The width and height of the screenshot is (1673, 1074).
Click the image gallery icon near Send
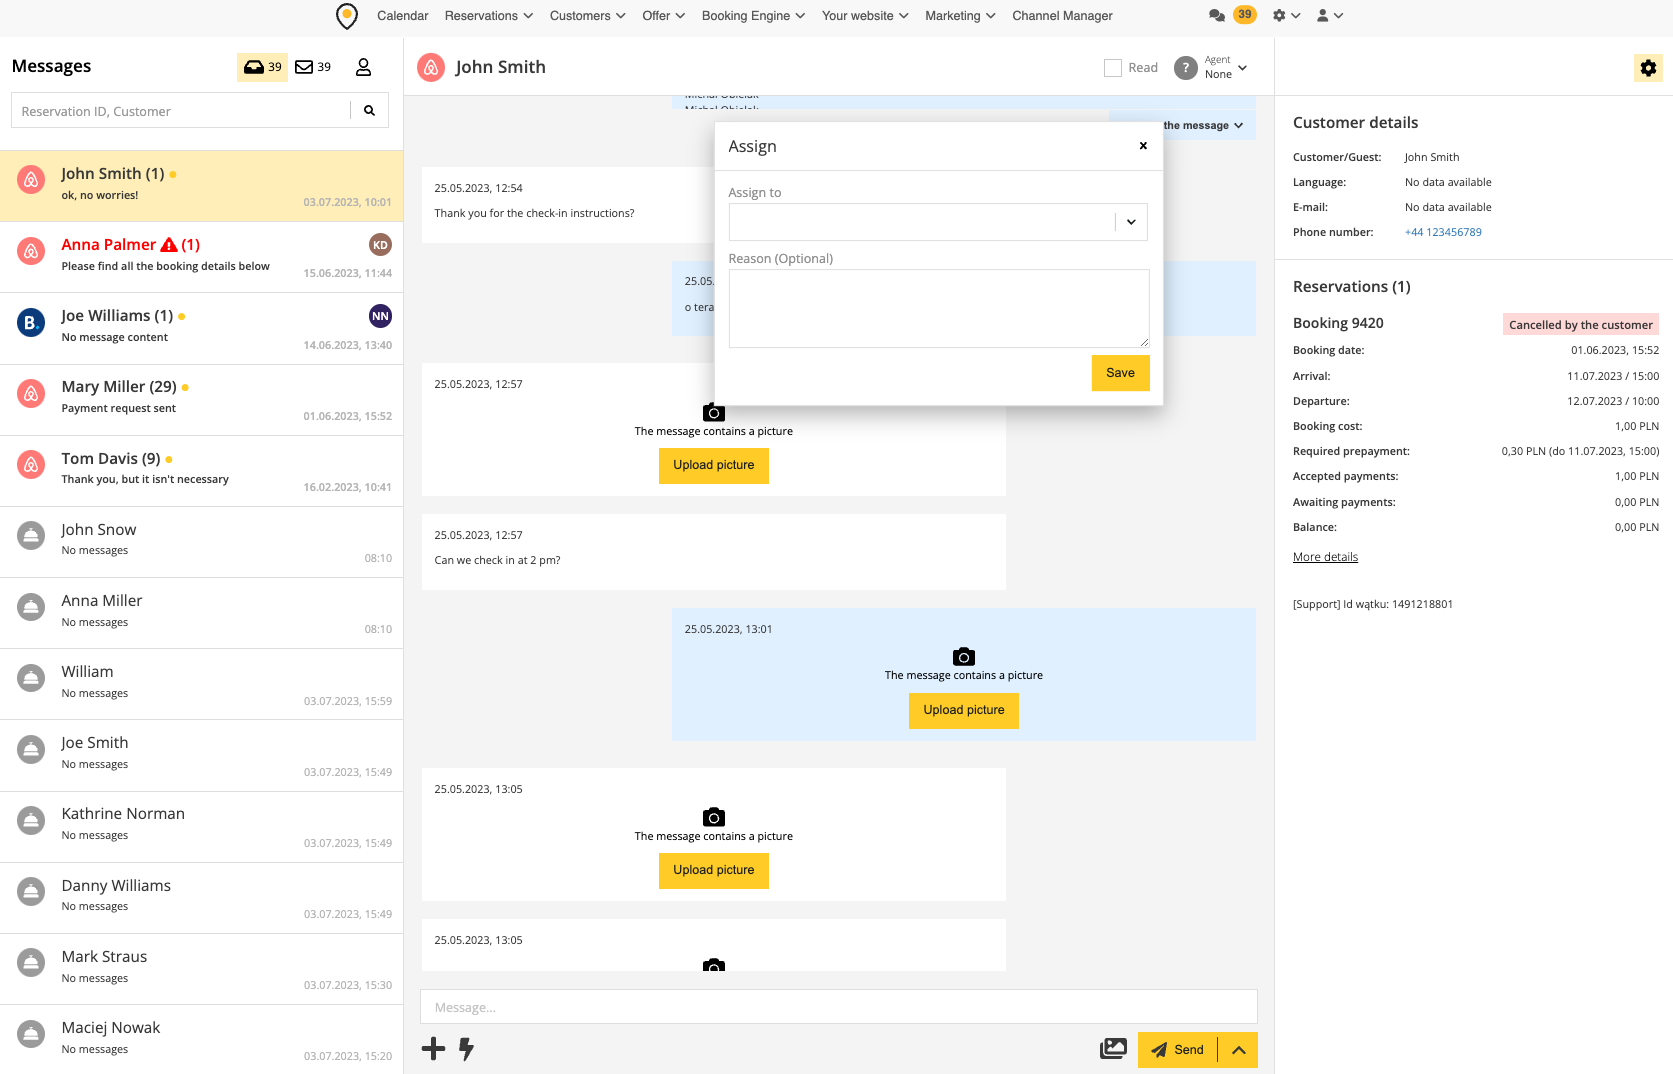[x=1113, y=1049]
